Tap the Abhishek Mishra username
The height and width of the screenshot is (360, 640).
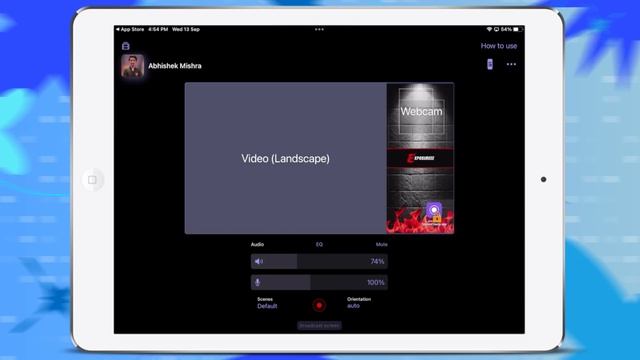pos(175,66)
